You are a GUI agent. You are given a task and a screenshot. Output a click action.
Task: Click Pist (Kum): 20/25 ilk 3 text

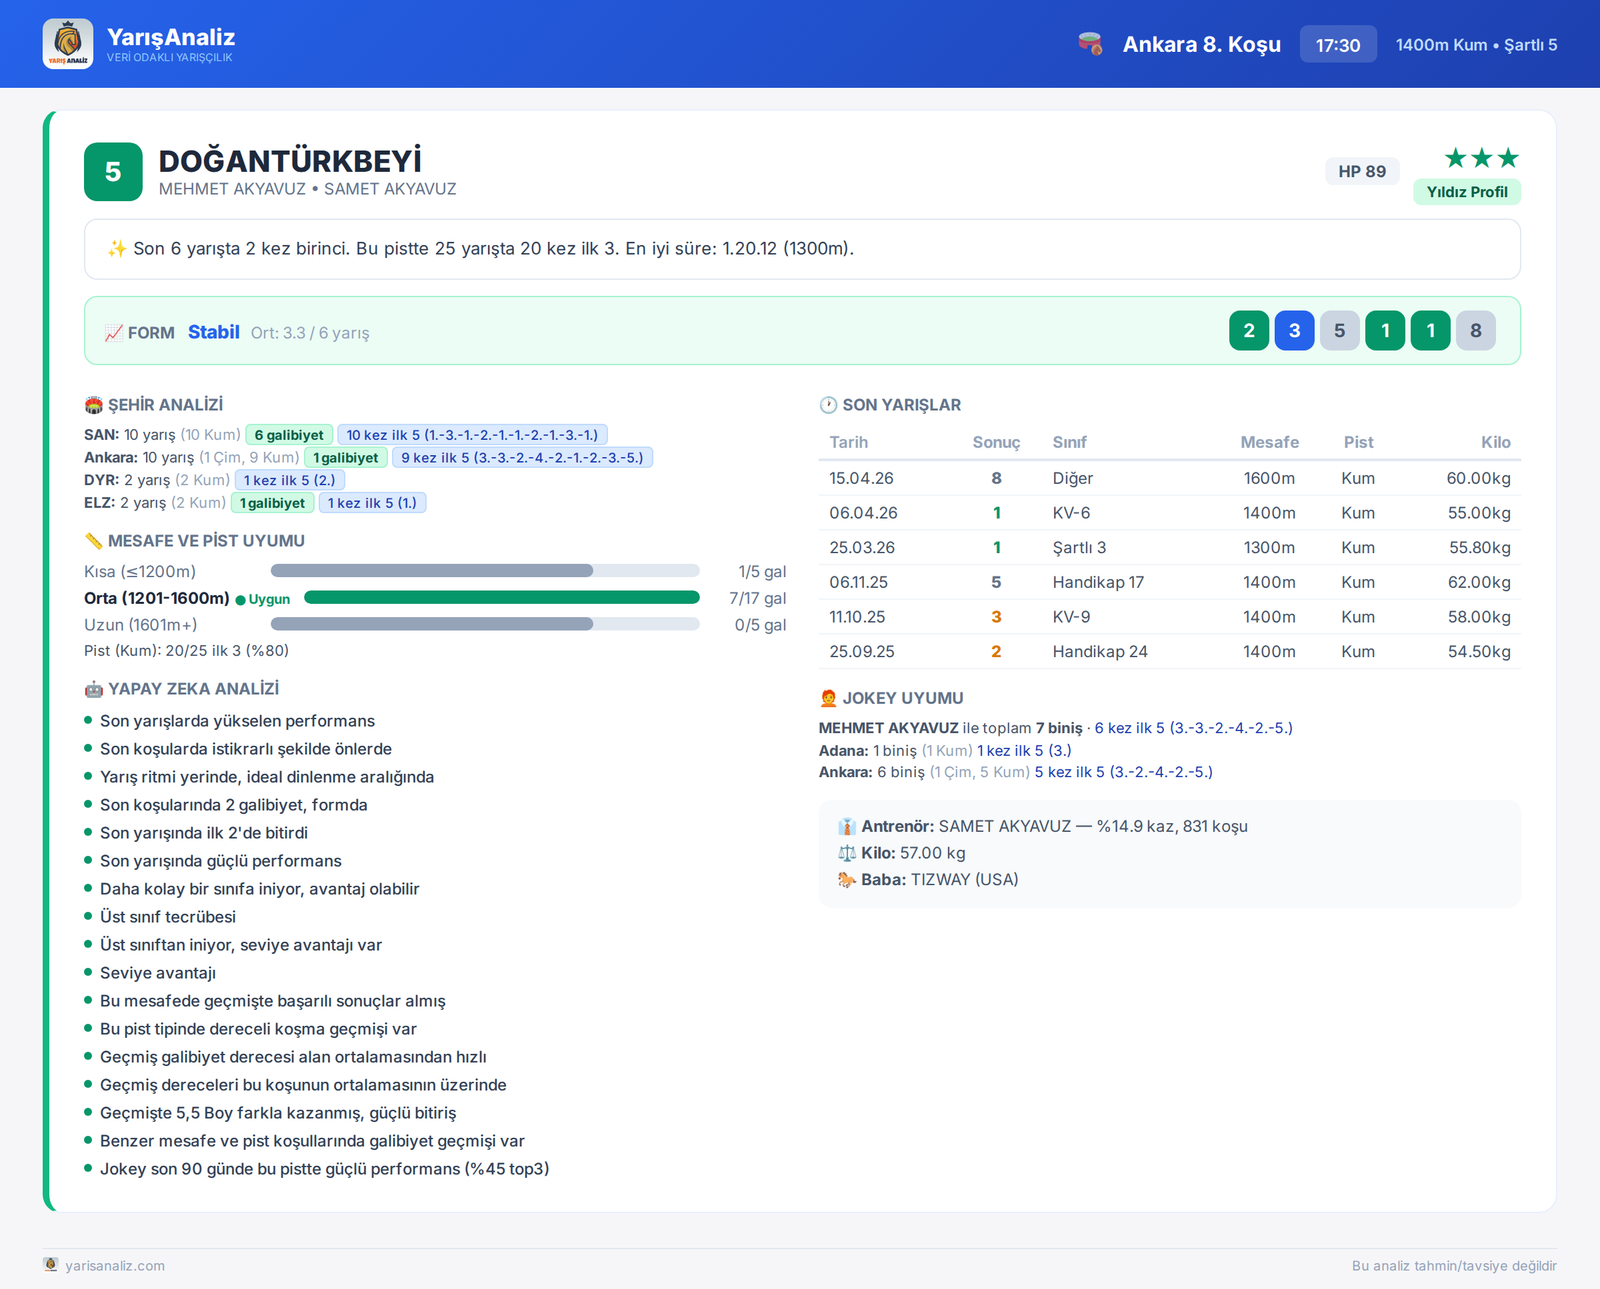[186, 650]
